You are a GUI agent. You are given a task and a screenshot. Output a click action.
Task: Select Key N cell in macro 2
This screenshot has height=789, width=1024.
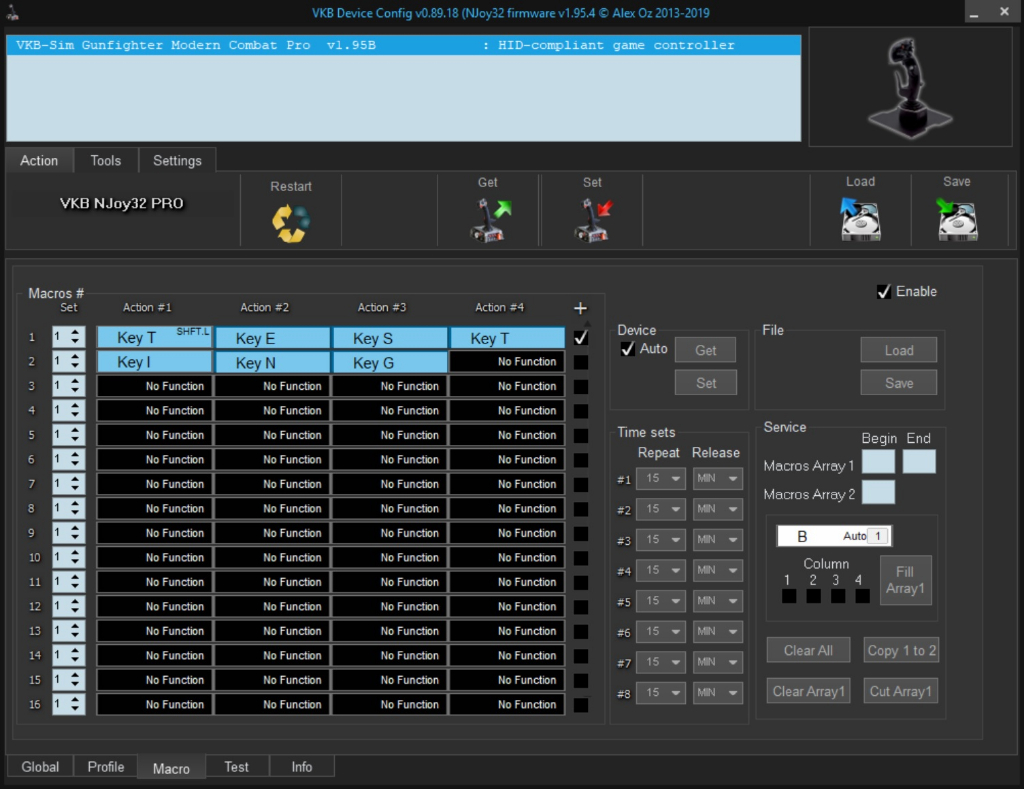point(272,362)
